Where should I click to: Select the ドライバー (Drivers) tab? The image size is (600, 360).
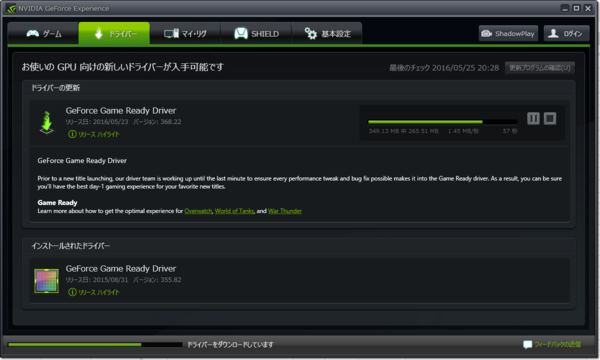[114, 34]
